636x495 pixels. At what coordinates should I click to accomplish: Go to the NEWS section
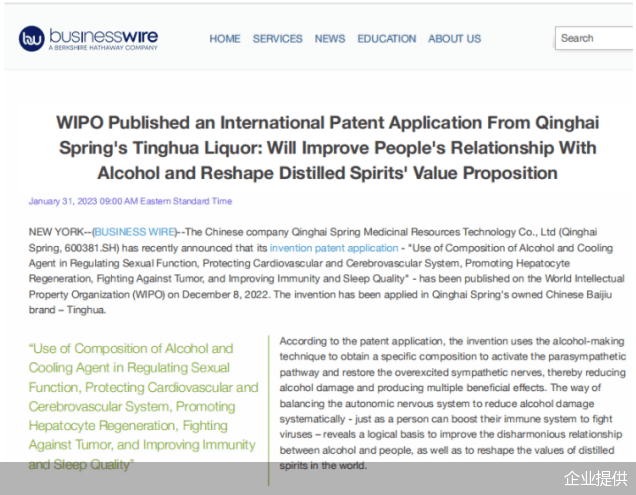point(330,39)
